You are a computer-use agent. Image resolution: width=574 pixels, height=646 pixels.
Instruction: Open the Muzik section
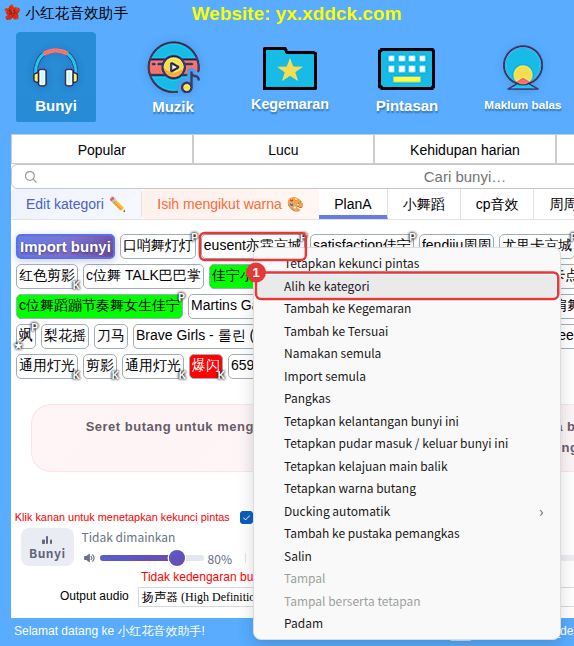click(173, 78)
